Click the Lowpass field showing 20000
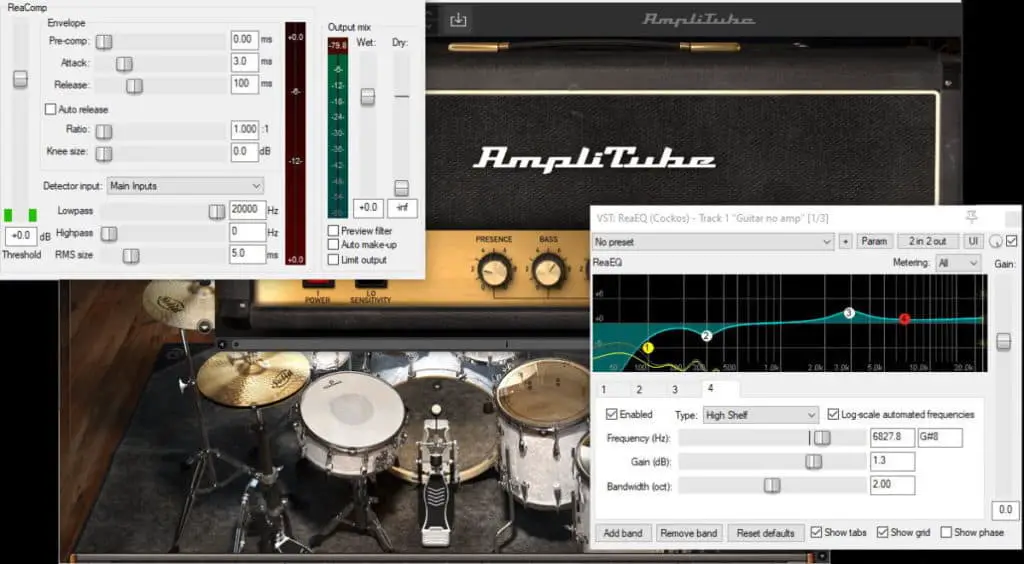The image size is (1024, 564). point(247,210)
